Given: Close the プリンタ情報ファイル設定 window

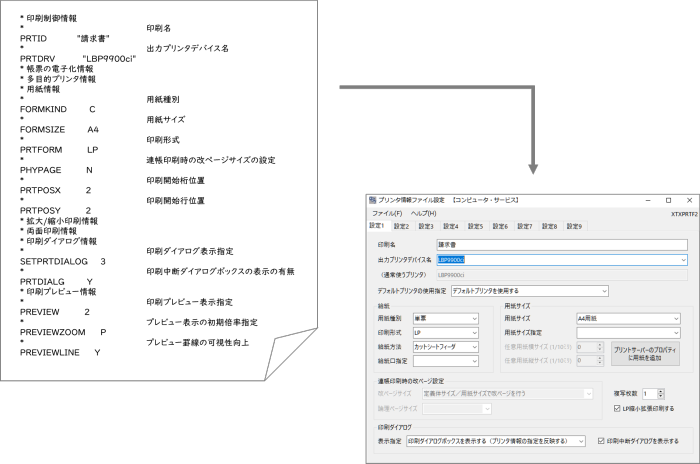Looking at the screenshot, I should click(689, 201).
